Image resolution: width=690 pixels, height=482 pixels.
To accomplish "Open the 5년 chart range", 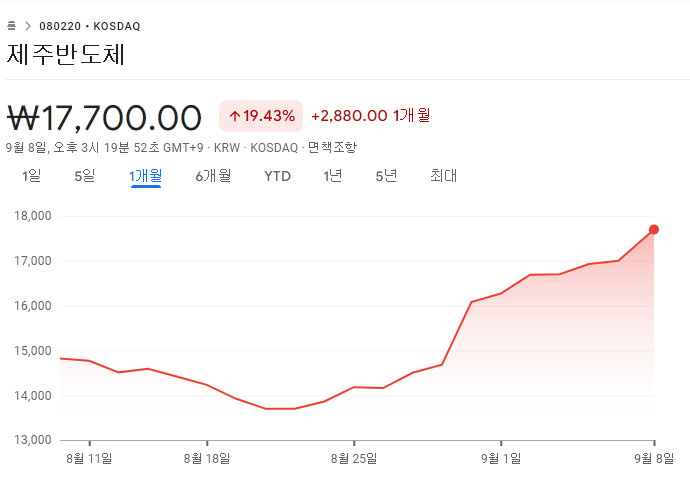I will tap(386, 176).
